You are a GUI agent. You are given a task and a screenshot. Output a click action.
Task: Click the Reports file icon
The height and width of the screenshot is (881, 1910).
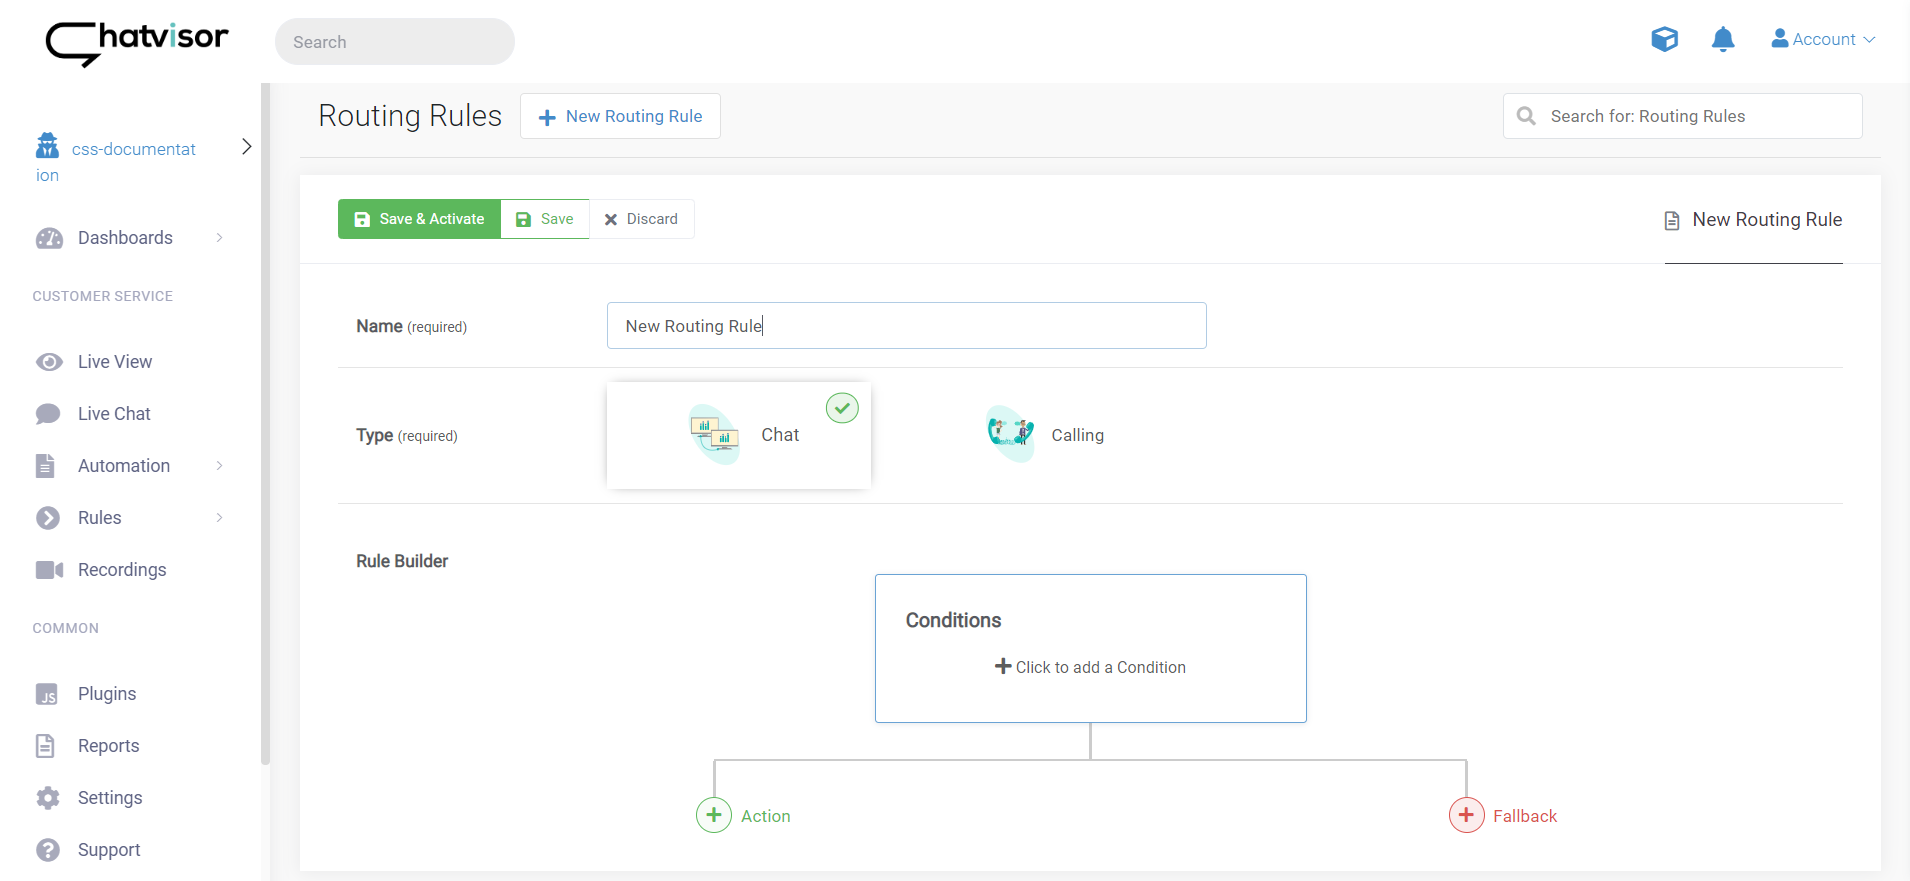45,746
